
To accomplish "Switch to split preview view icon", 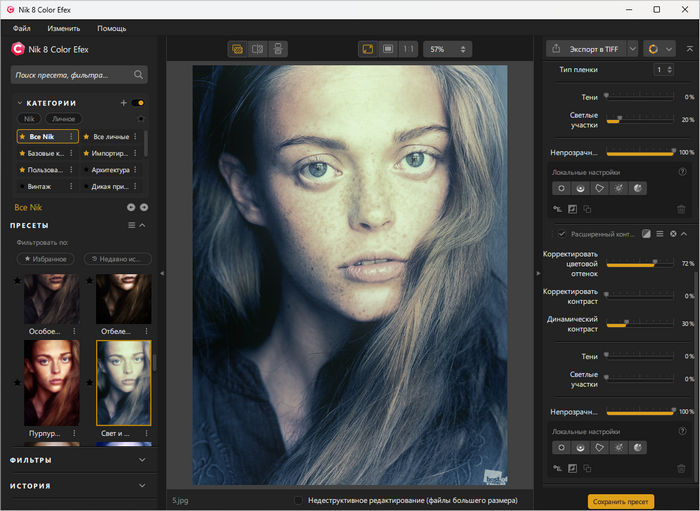I will (x=258, y=48).
